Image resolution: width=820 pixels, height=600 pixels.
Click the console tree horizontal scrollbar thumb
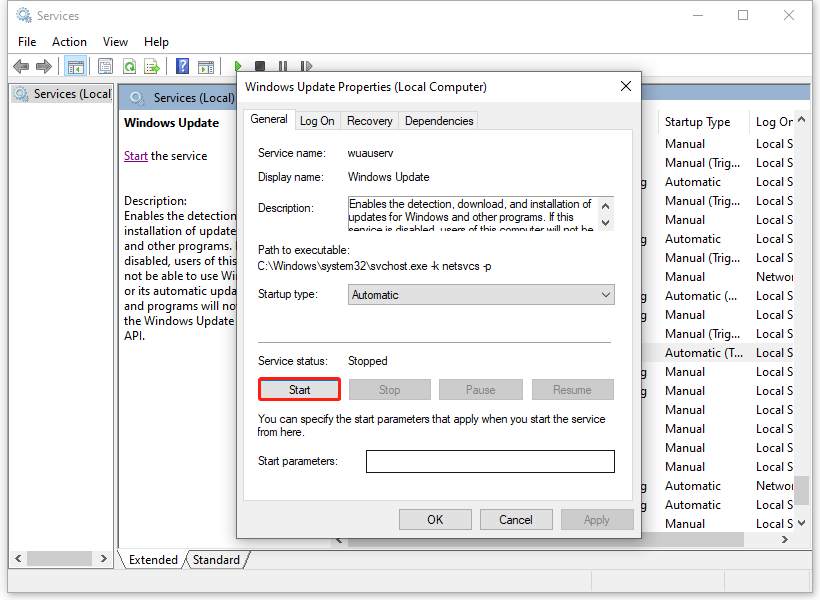[60, 558]
